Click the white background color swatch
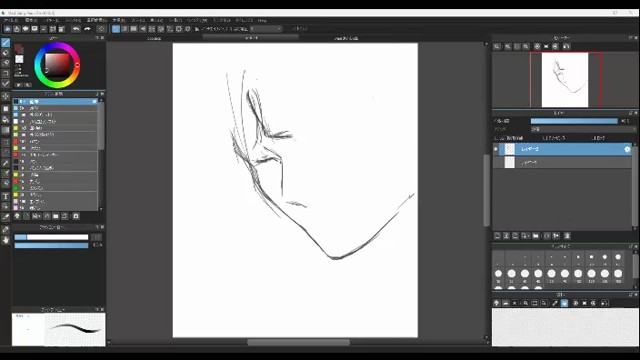This screenshot has height=360, width=640. [x=19, y=59]
